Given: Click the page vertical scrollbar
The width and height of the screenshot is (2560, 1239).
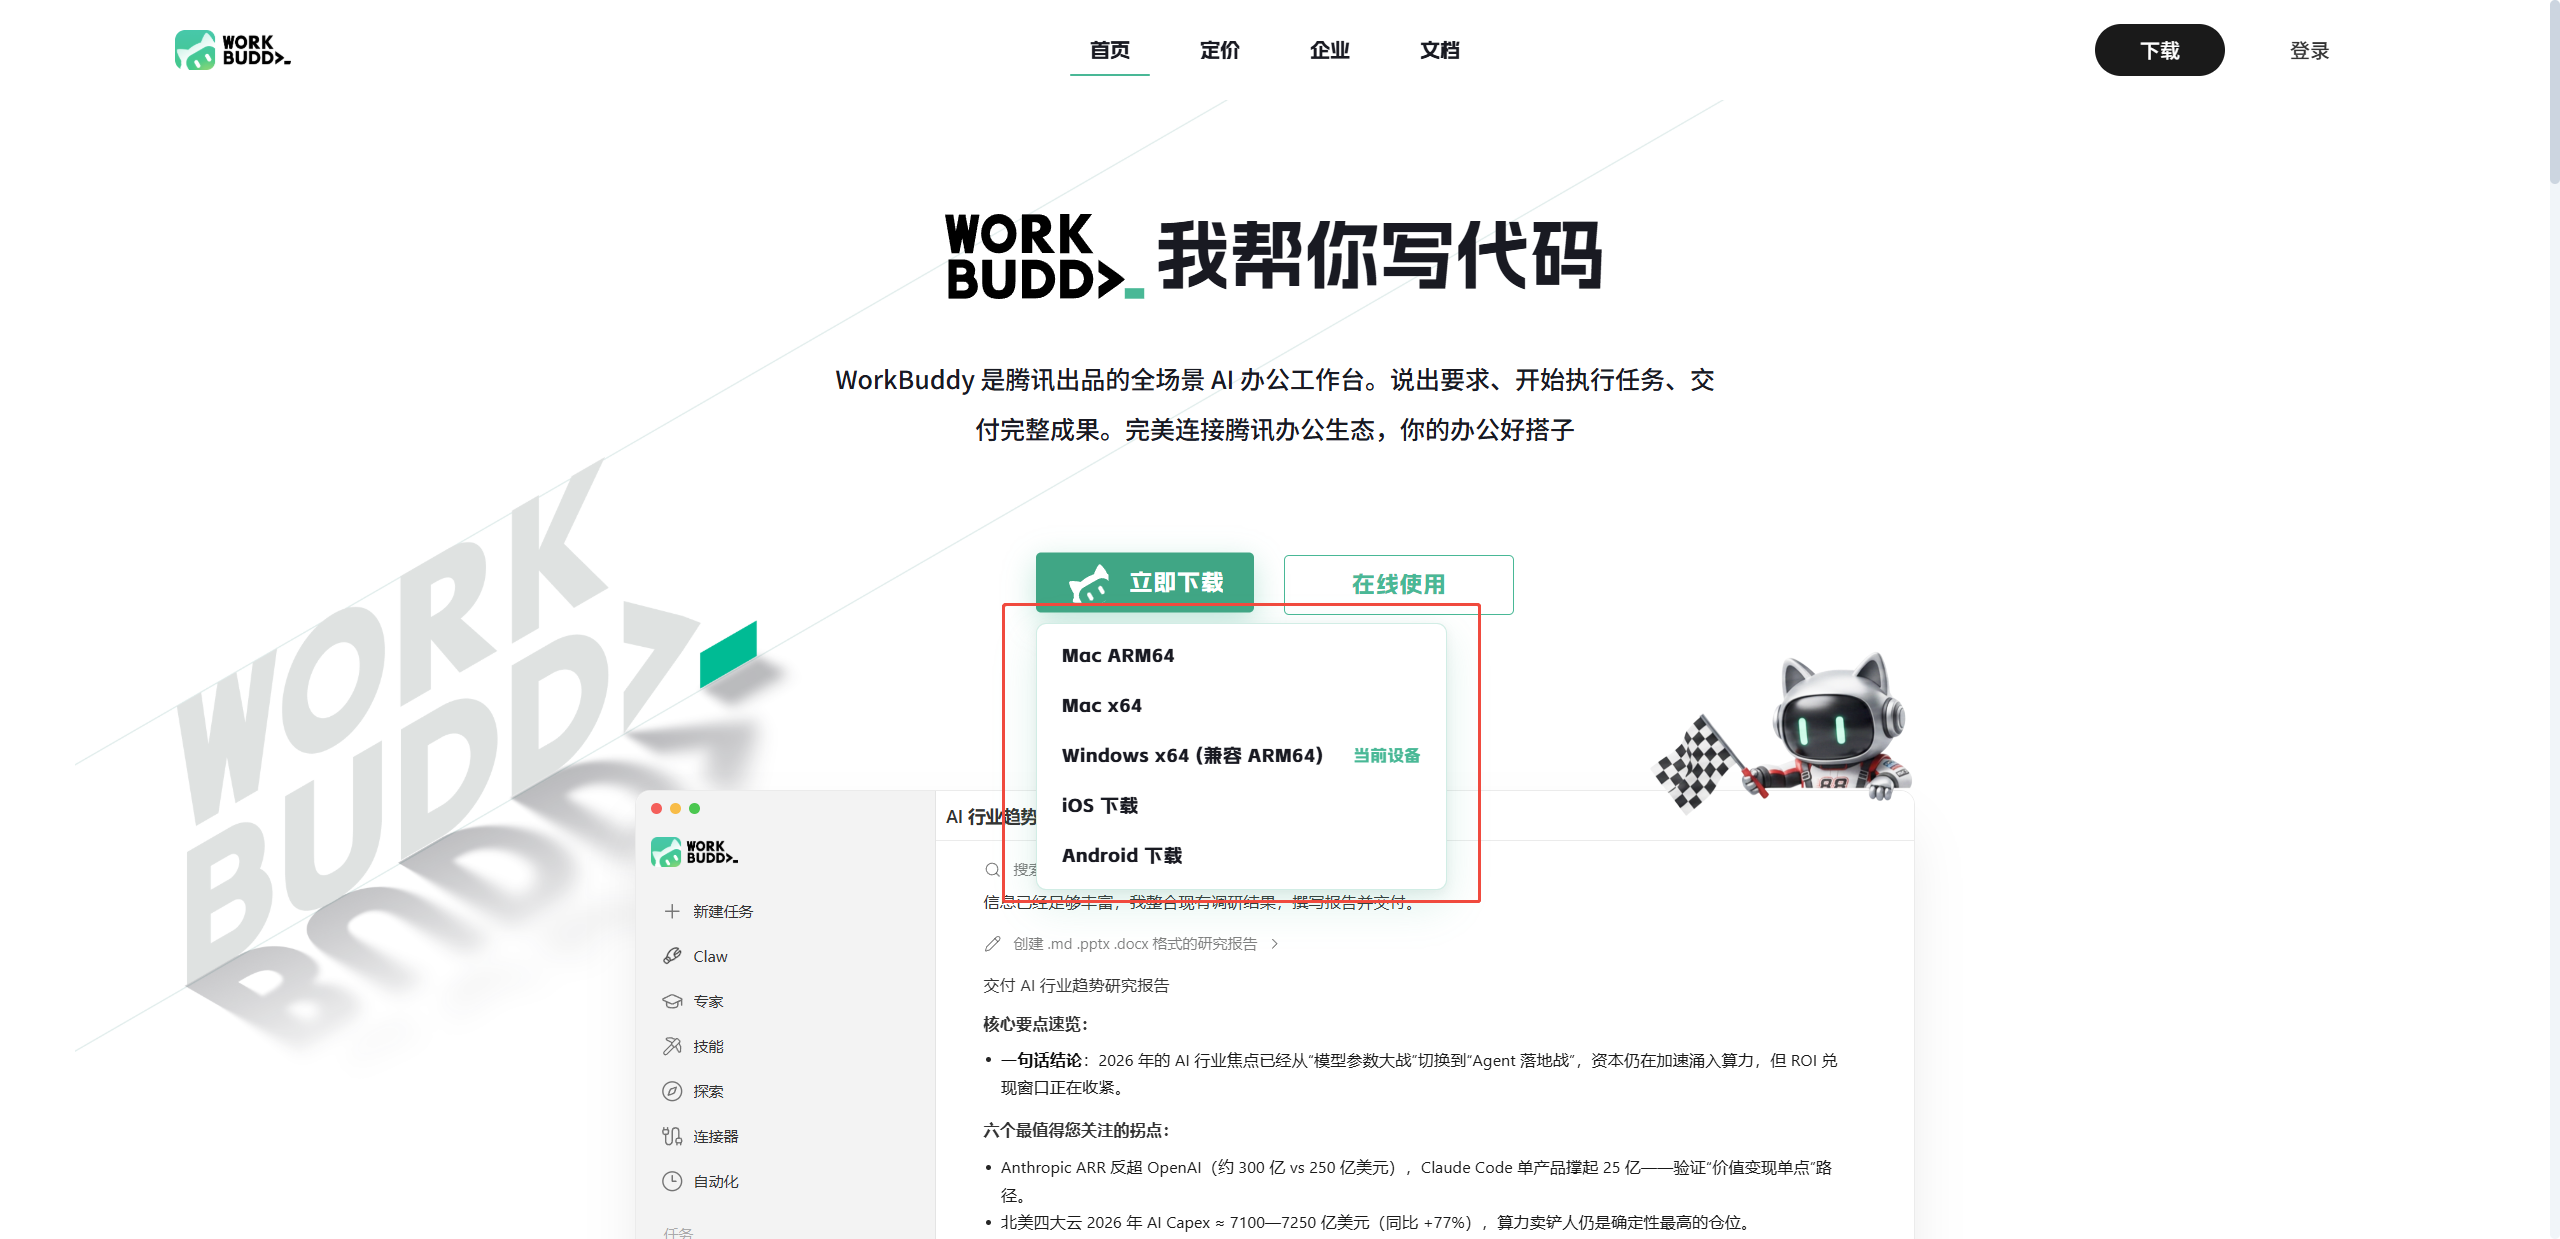Looking at the screenshot, I should (2554, 92).
